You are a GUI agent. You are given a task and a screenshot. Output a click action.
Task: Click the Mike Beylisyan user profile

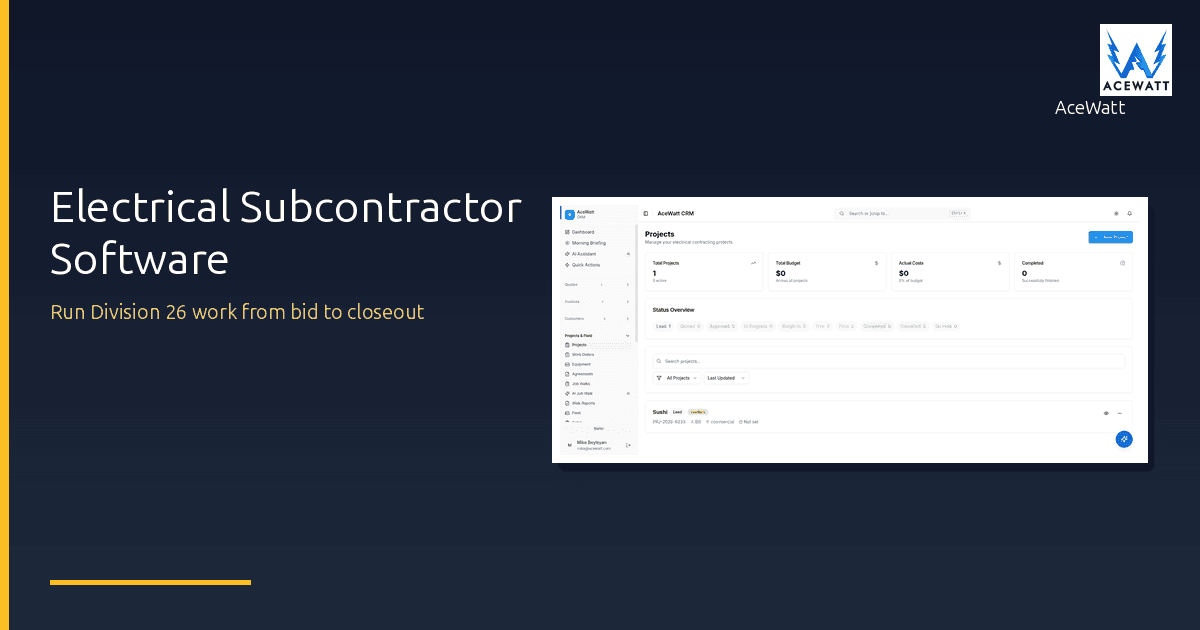pyautogui.click(x=592, y=445)
